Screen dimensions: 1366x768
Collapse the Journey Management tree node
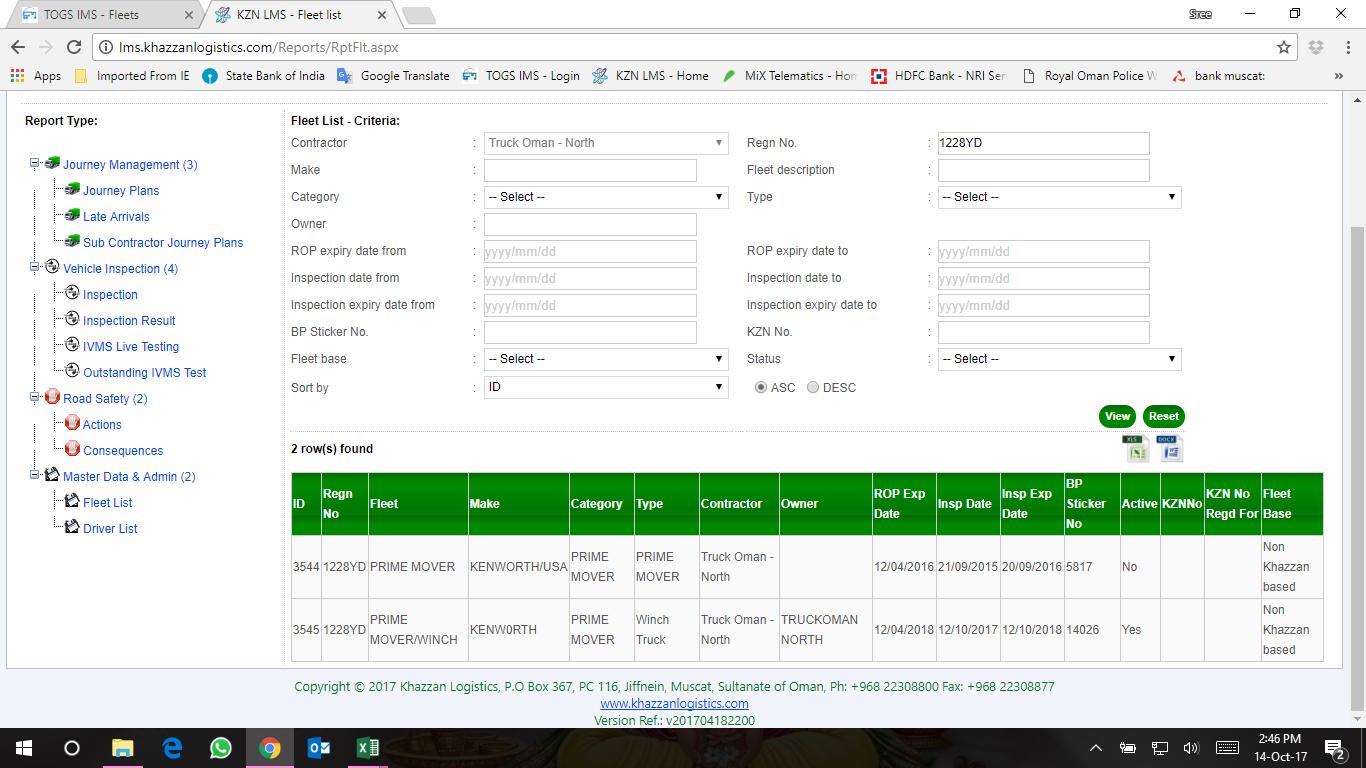click(x=35, y=164)
